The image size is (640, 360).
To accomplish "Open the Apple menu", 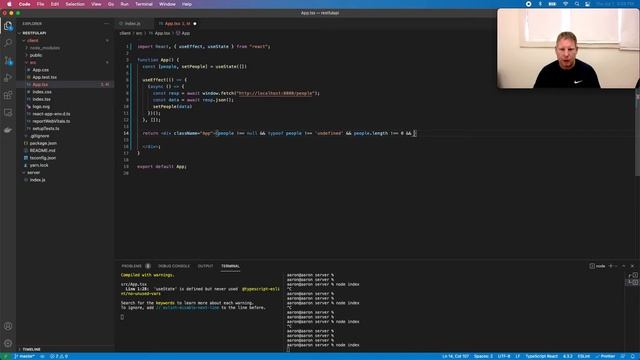I will [x=9, y=4].
